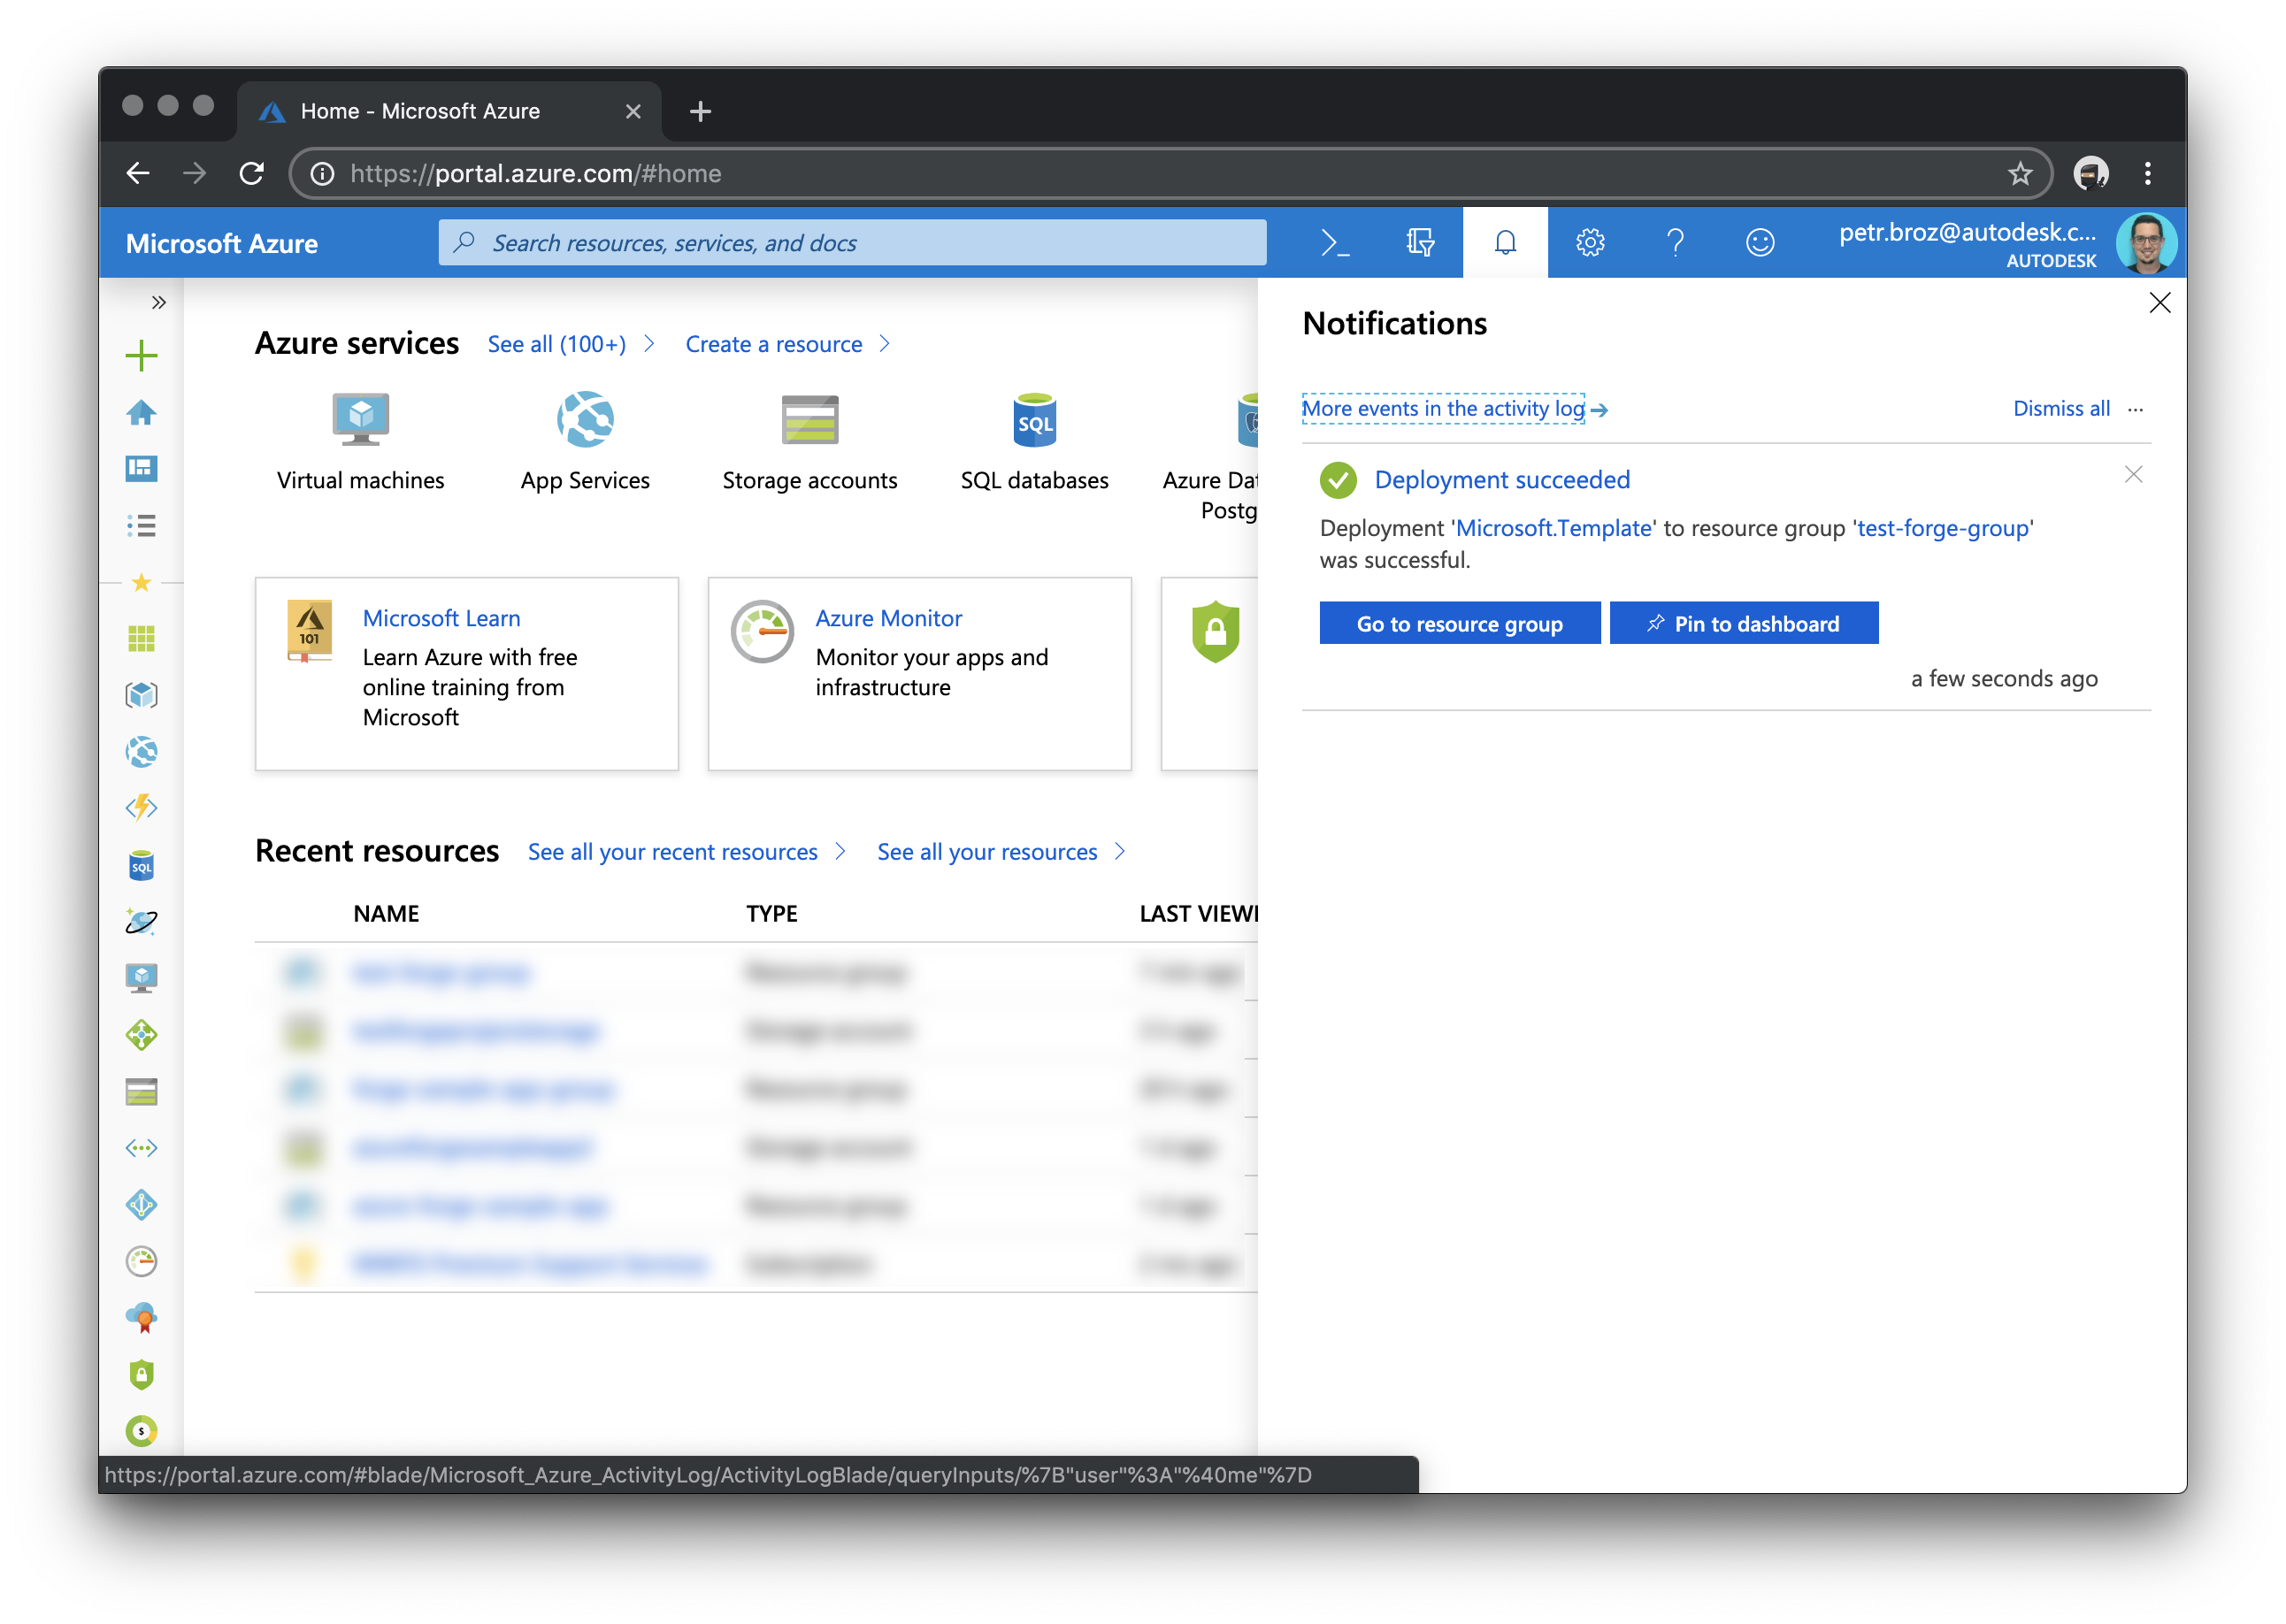Click Go to resource group button

(x=1459, y=622)
